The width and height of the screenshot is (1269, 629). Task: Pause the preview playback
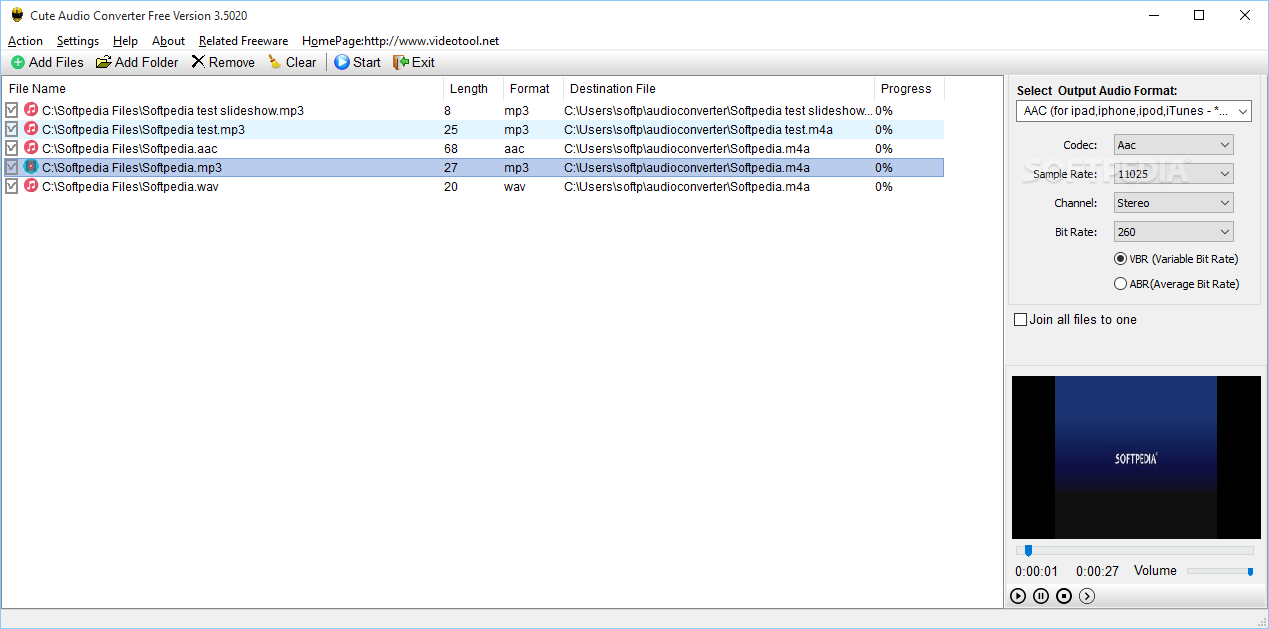point(1041,596)
